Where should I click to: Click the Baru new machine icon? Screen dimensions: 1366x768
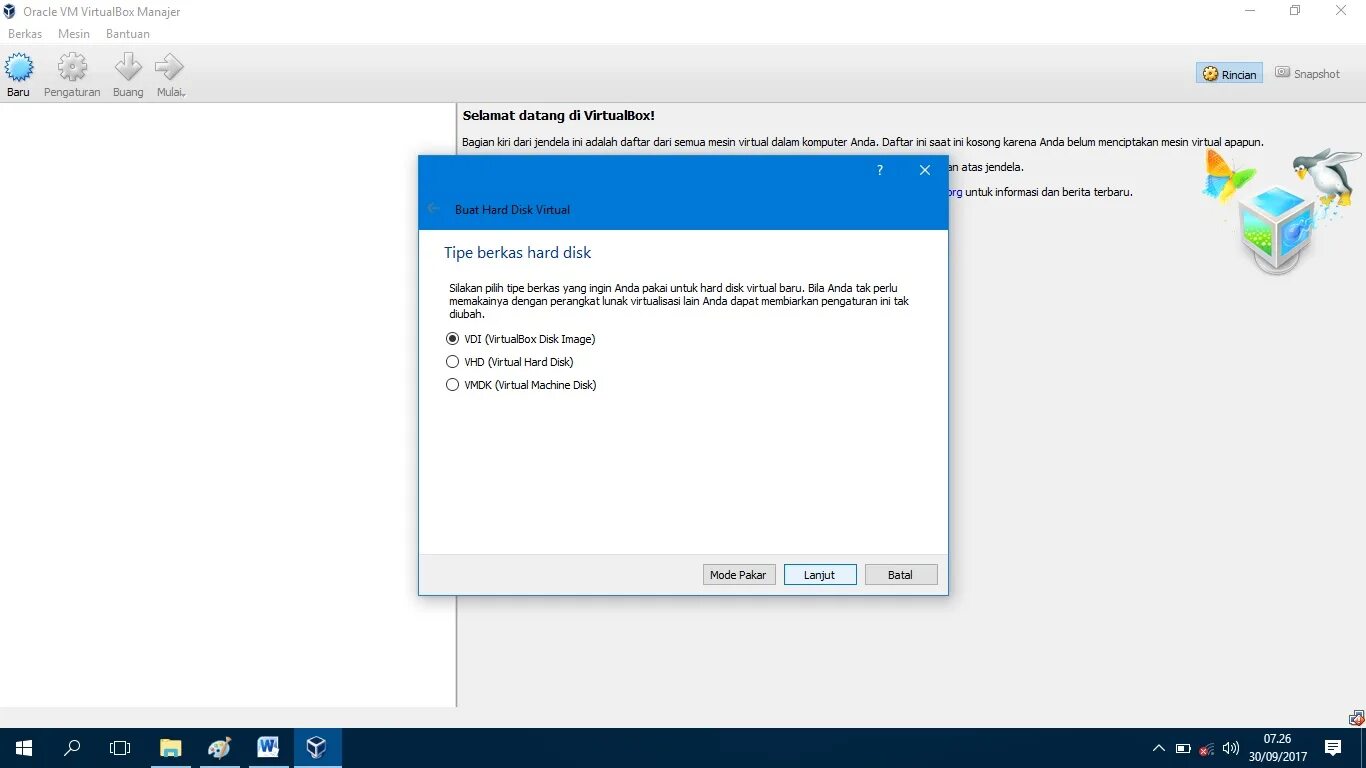click(19, 68)
